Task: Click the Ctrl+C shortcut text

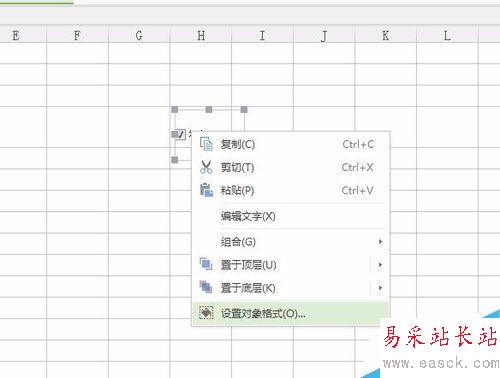Action: [x=358, y=144]
